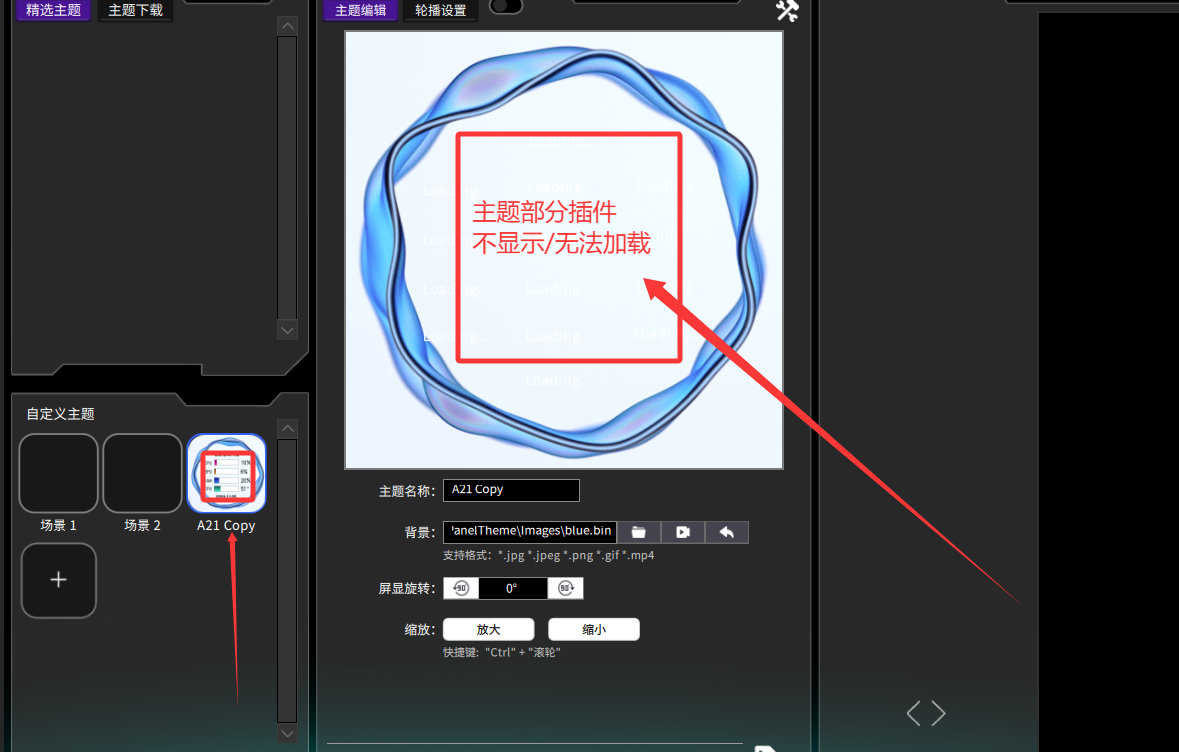Click the 缩小 zoom-out button
The height and width of the screenshot is (752, 1179).
click(593, 630)
